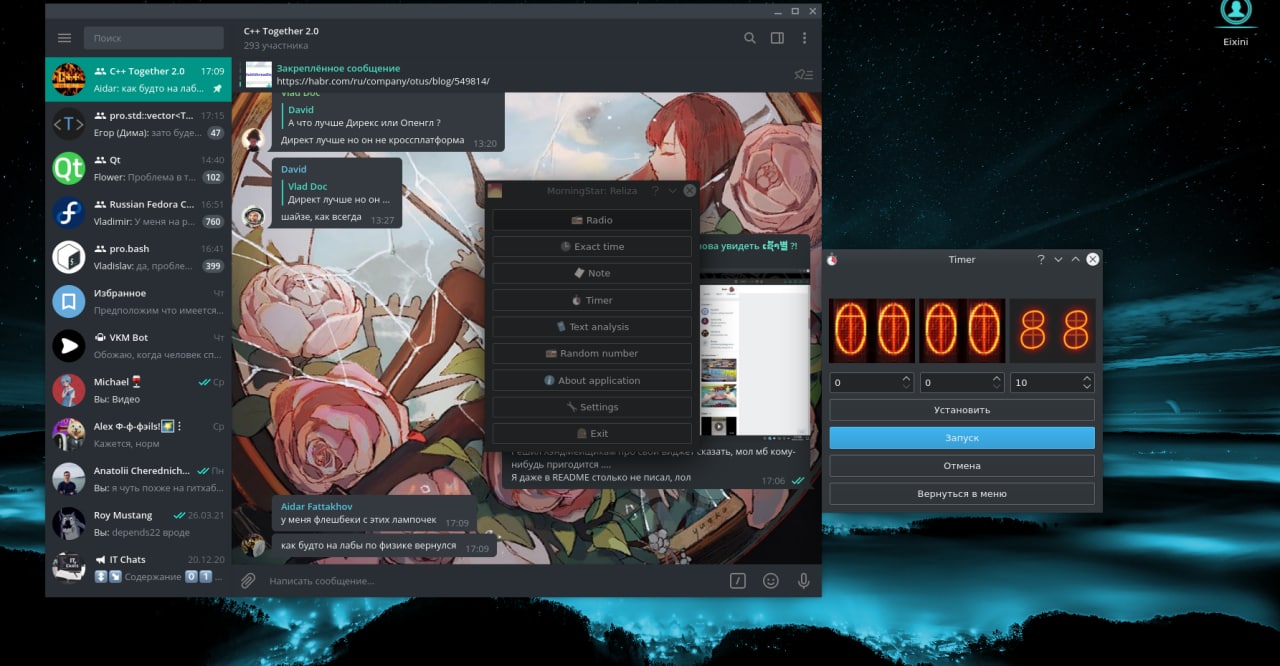The image size is (1280, 666).
Task: Click the pro.bash chat avatar
Action: tap(69, 256)
